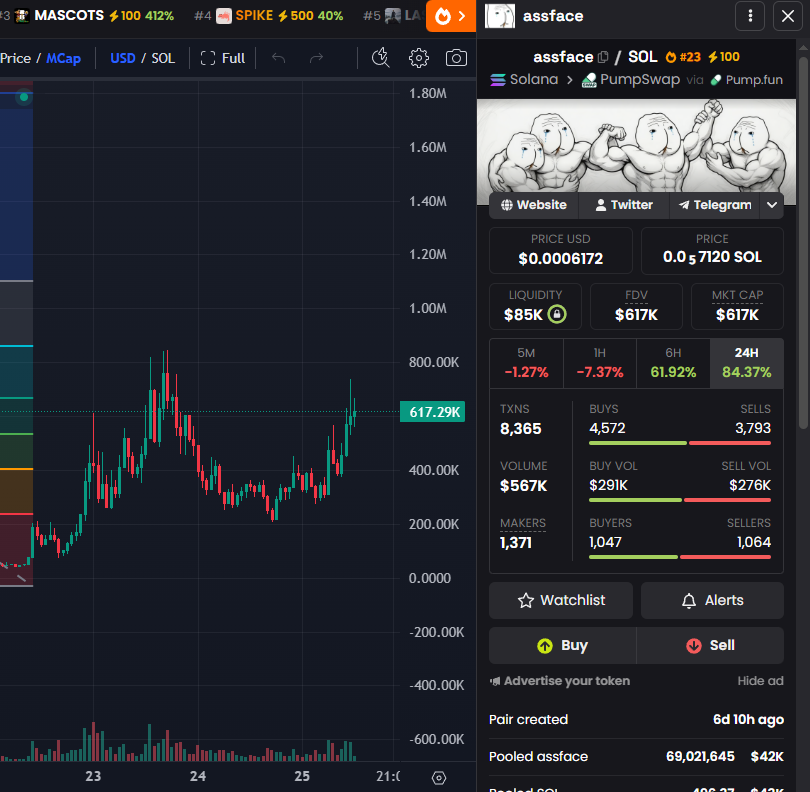Click the FDV $617K box

(x=636, y=306)
